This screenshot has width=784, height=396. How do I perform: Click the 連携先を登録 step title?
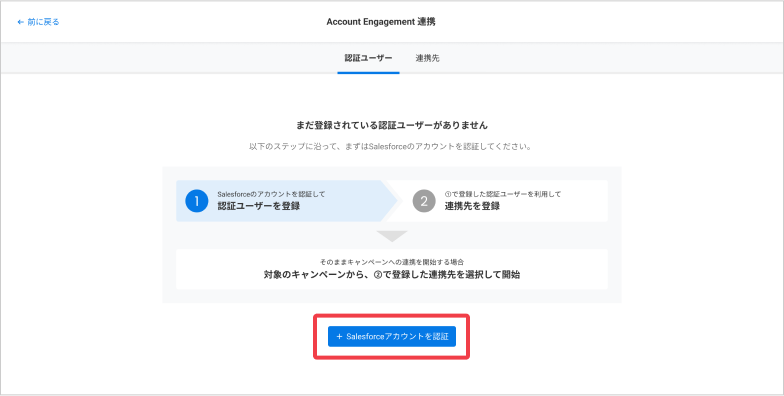tap(472, 206)
